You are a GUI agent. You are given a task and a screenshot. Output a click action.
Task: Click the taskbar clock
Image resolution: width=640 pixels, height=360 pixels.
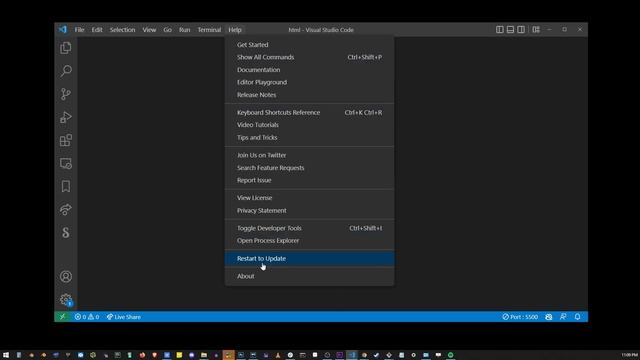pos(629,355)
